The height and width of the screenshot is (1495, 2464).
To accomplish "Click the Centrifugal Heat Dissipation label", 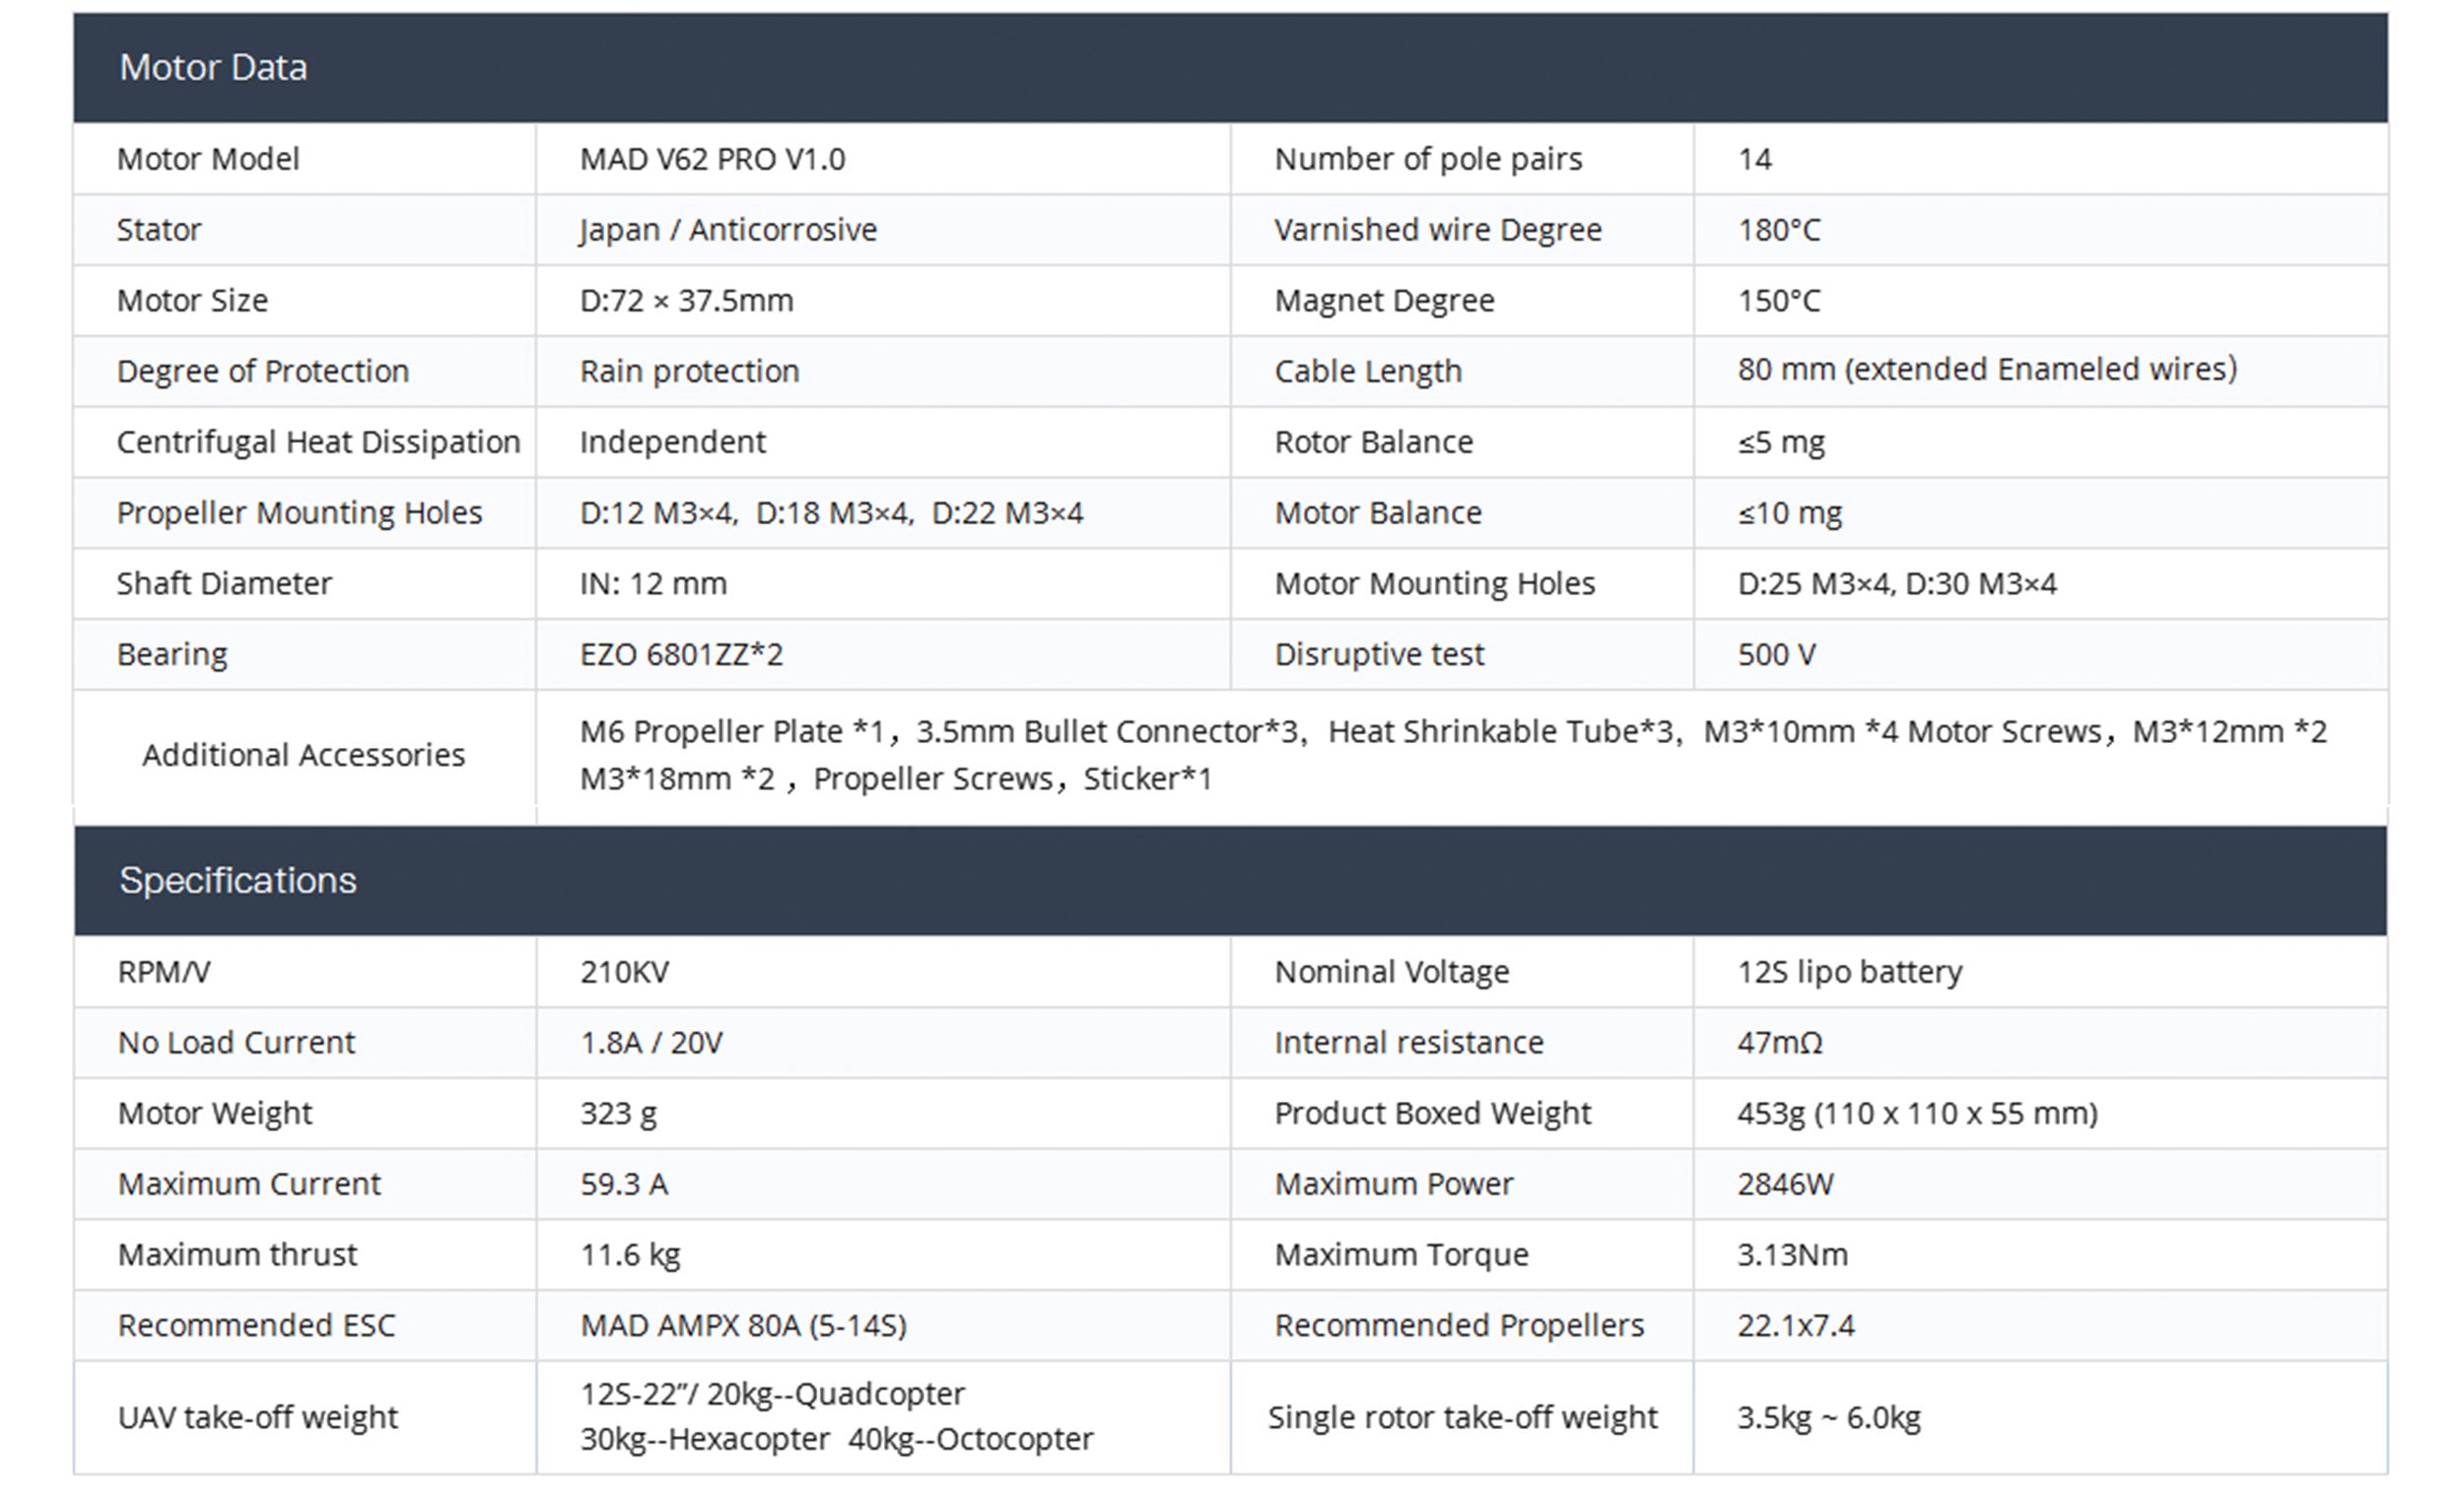I will pyautogui.click(x=318, y=442).
